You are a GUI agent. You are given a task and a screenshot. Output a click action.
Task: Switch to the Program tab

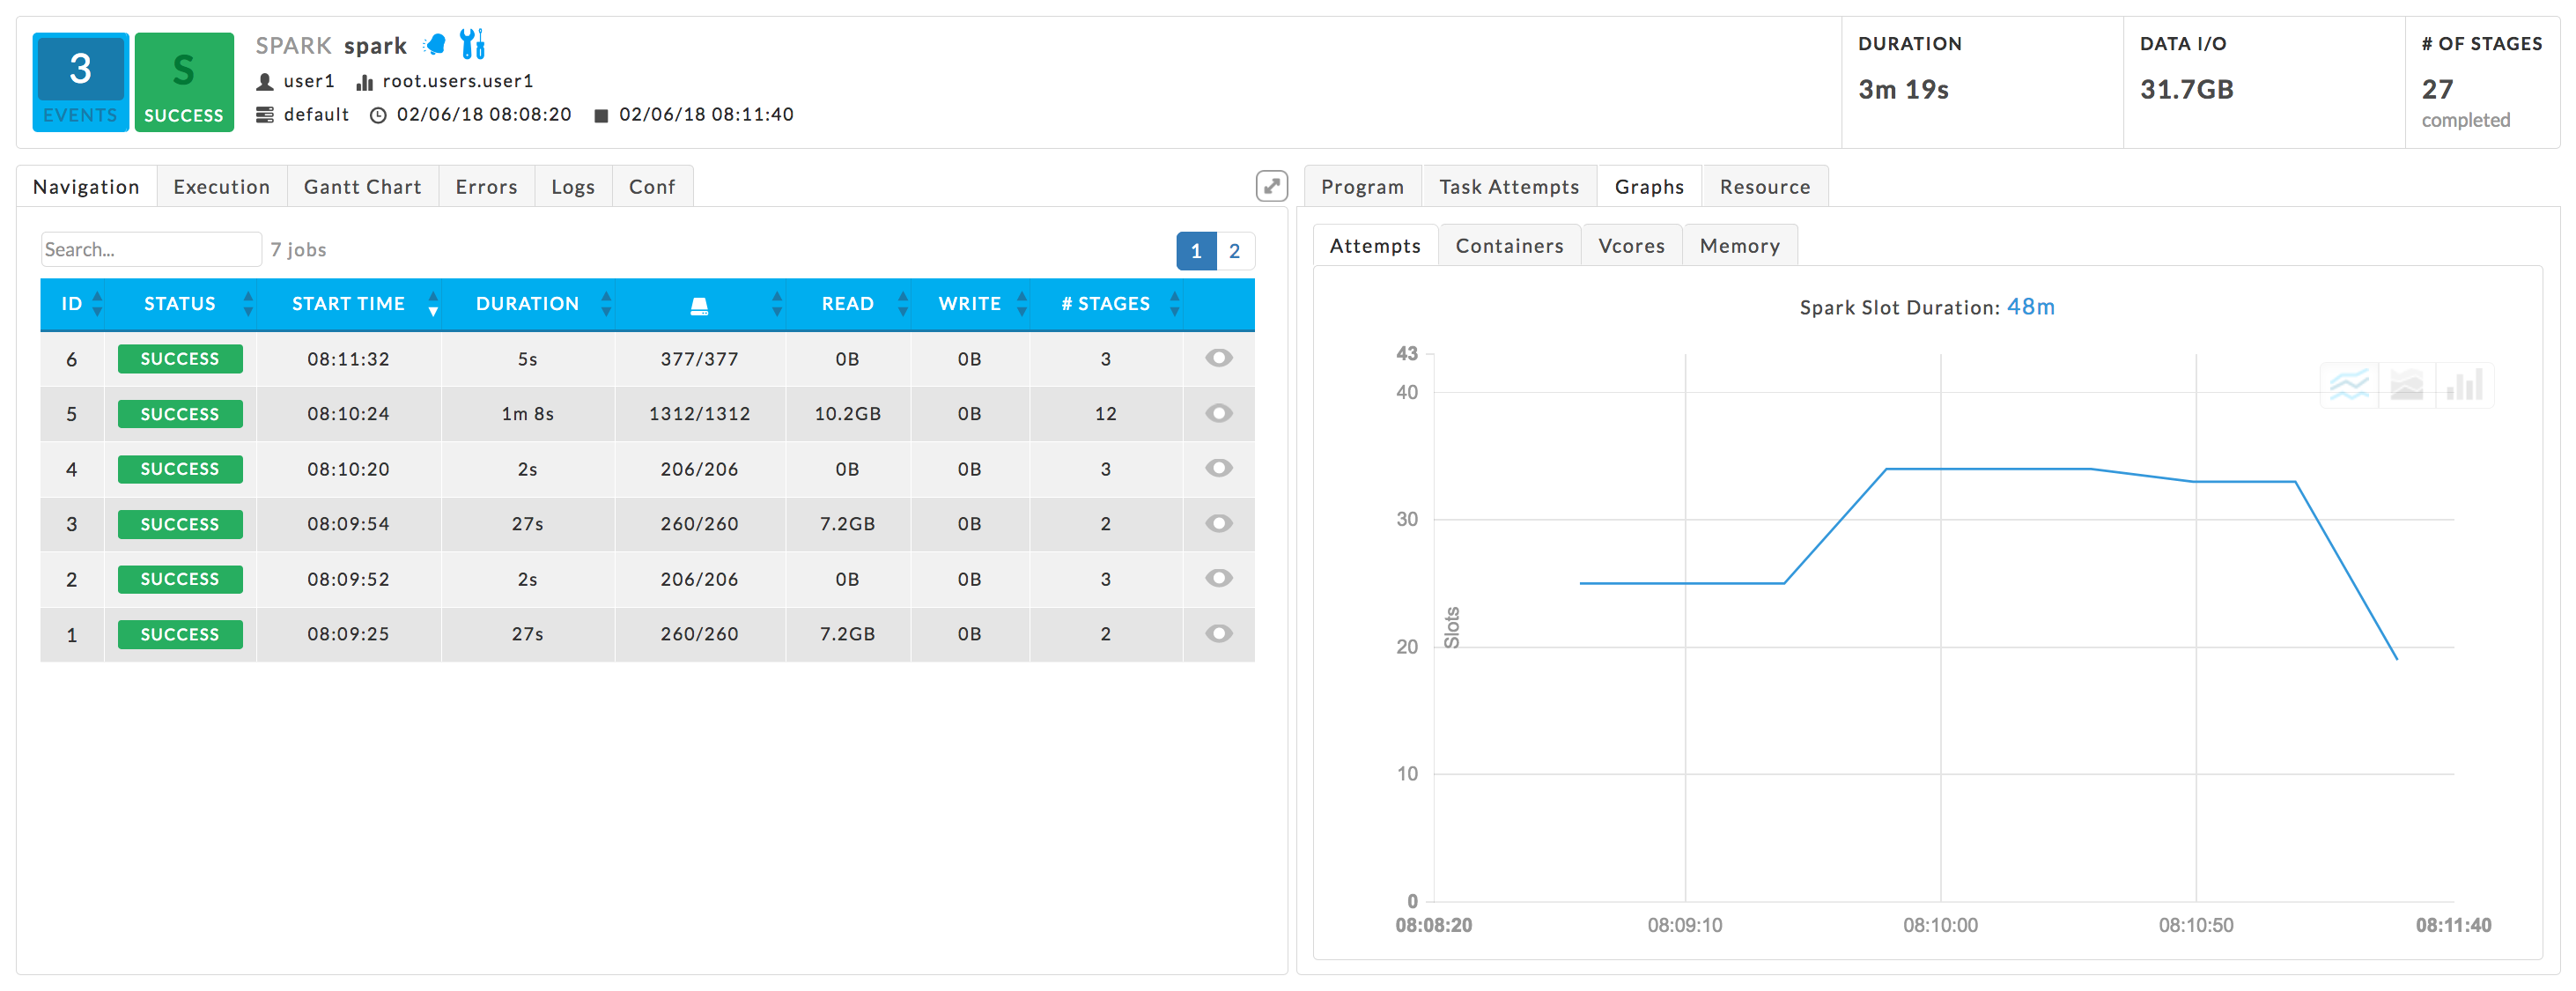click(x=1362, y=187)
